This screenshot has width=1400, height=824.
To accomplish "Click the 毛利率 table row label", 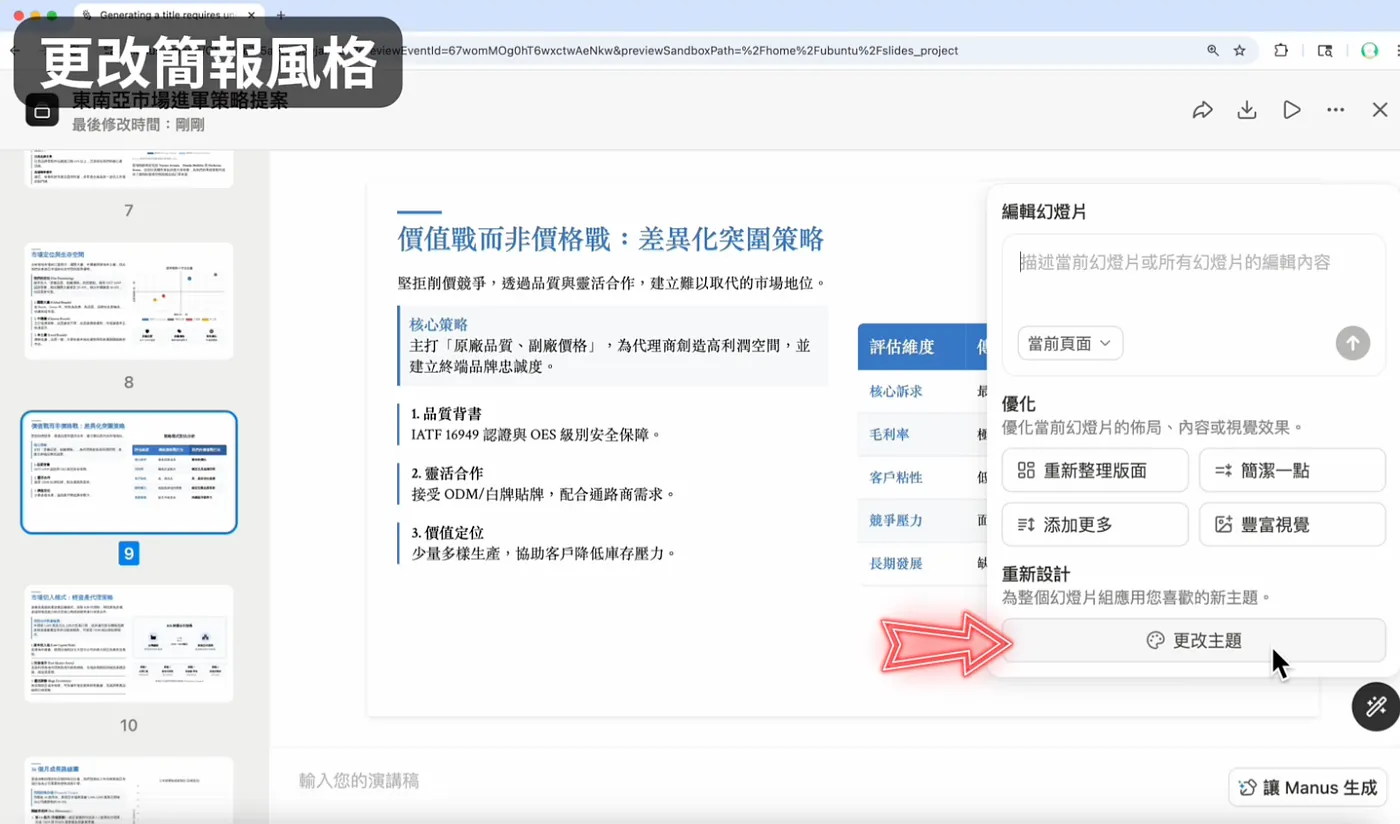I will tap(890, 435).
